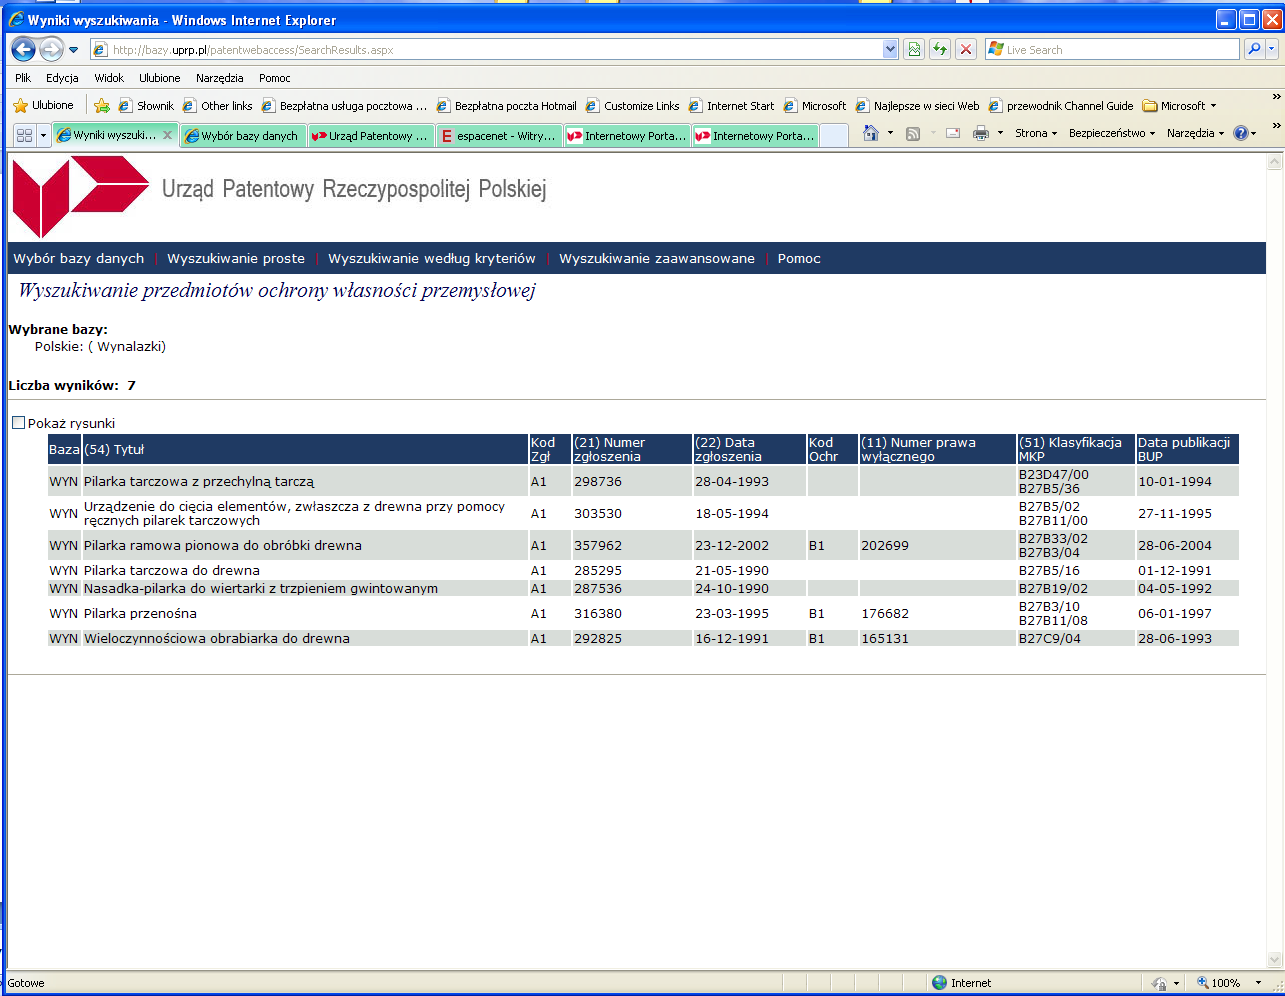Open the Other links favorite
The height and width of the screenshot is (996, 1285).
click(217, 105)
